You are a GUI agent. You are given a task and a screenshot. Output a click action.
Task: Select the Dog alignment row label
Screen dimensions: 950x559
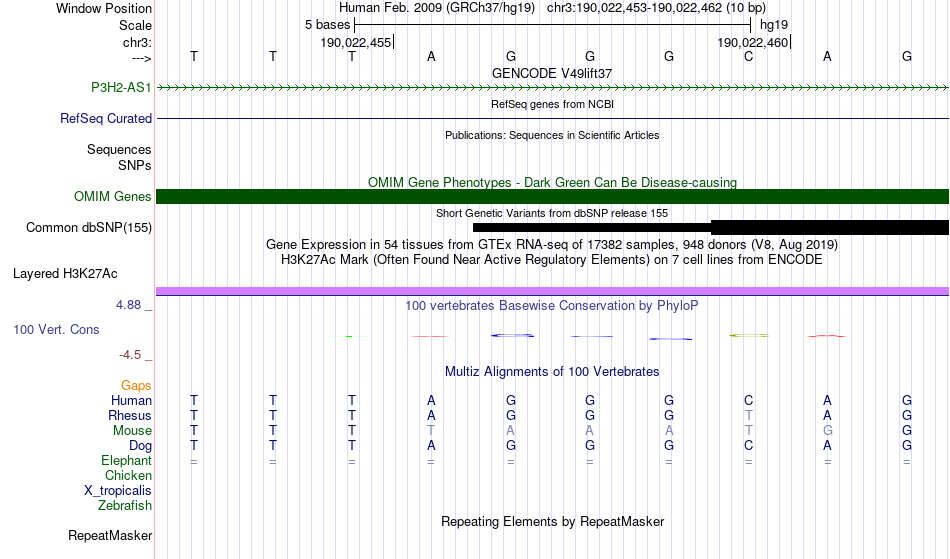coord(140,446)
